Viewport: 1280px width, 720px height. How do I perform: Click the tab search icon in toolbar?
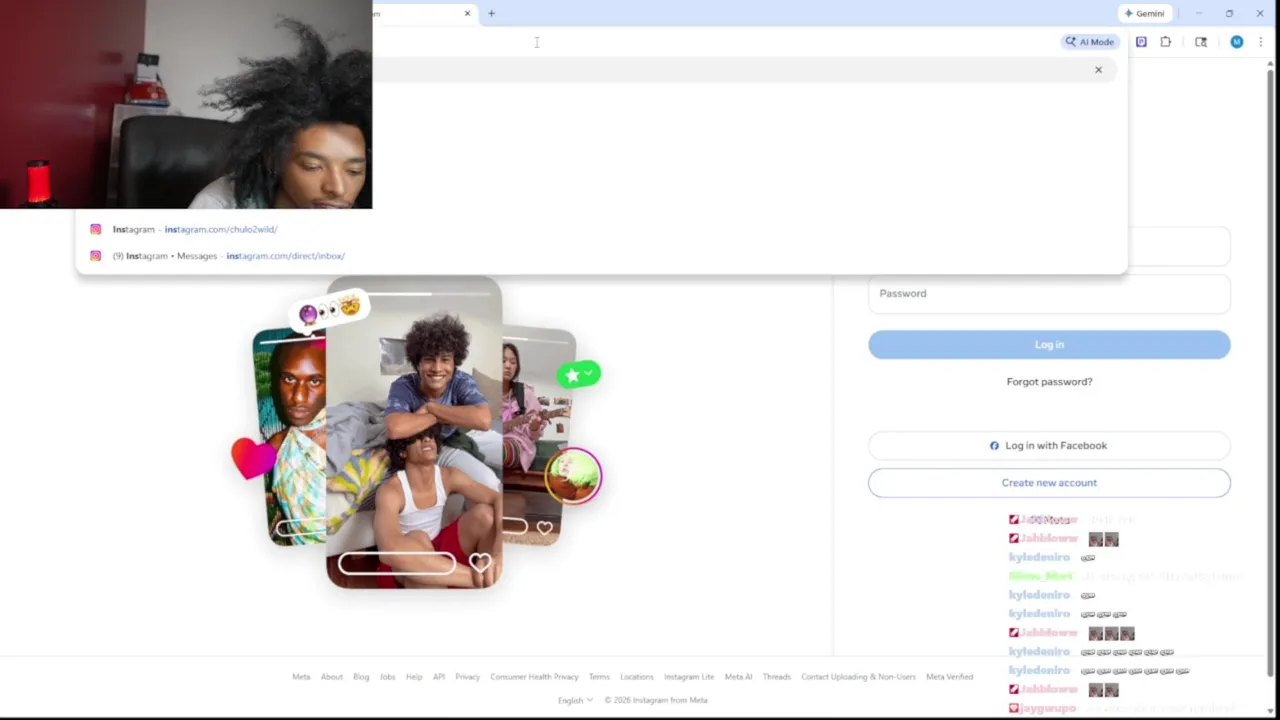click(x=1201, y=42)
